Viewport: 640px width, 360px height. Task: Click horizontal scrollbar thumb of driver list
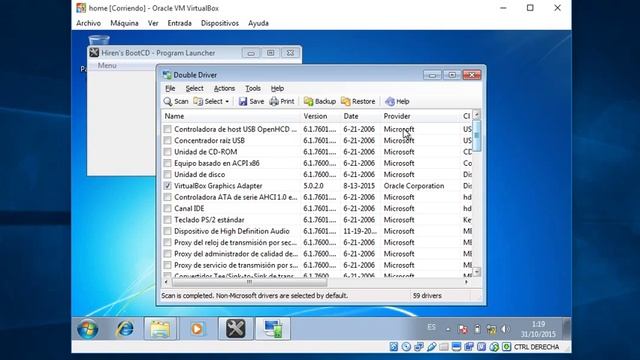249,282
